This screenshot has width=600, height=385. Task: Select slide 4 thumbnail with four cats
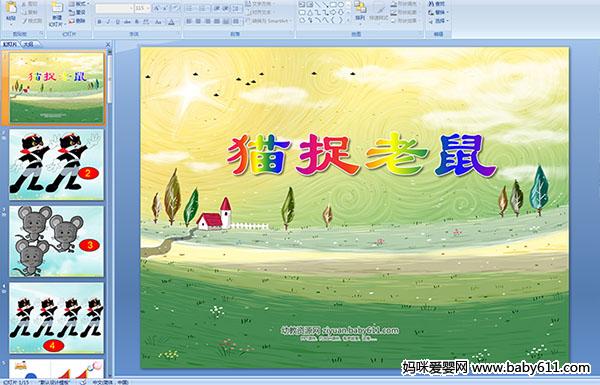[57, 318]
